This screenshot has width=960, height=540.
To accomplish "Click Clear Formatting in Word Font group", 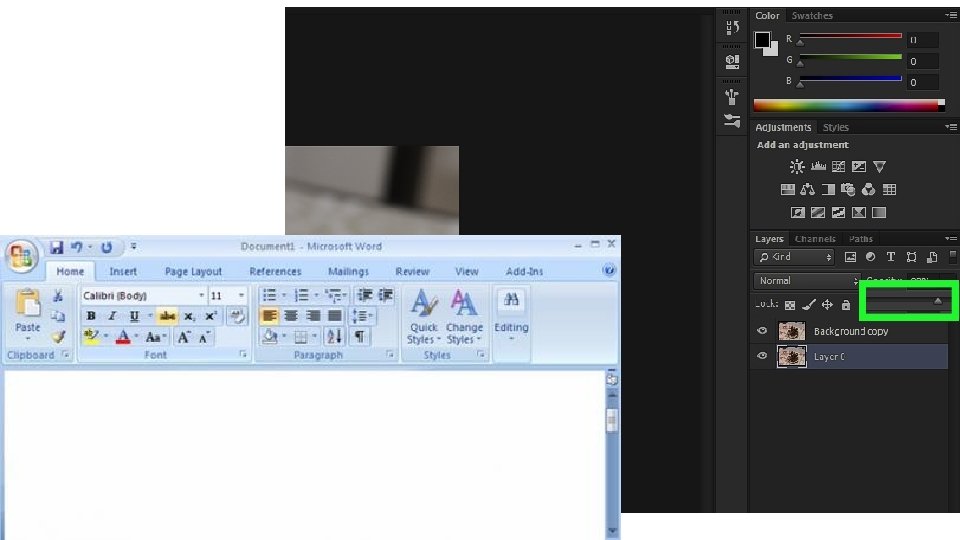I will point(238,316).
